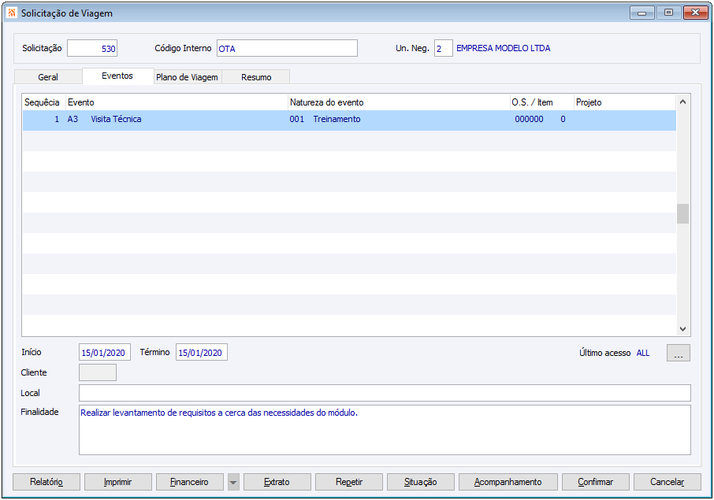Click the scroll down arrow of the events grid
Viewport: 714px width, 500px height.
pos(683,329)
